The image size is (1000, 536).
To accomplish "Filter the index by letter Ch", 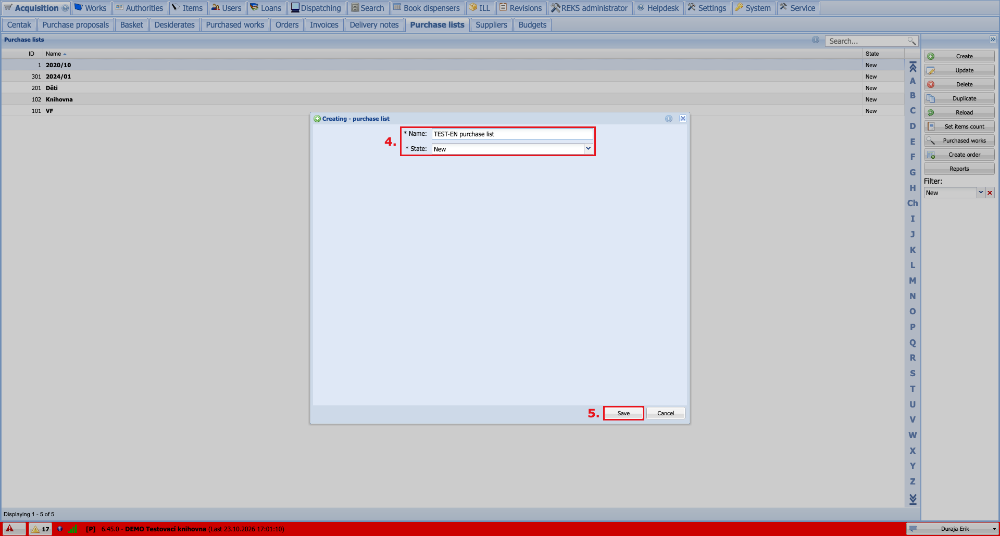I will 913,203.
